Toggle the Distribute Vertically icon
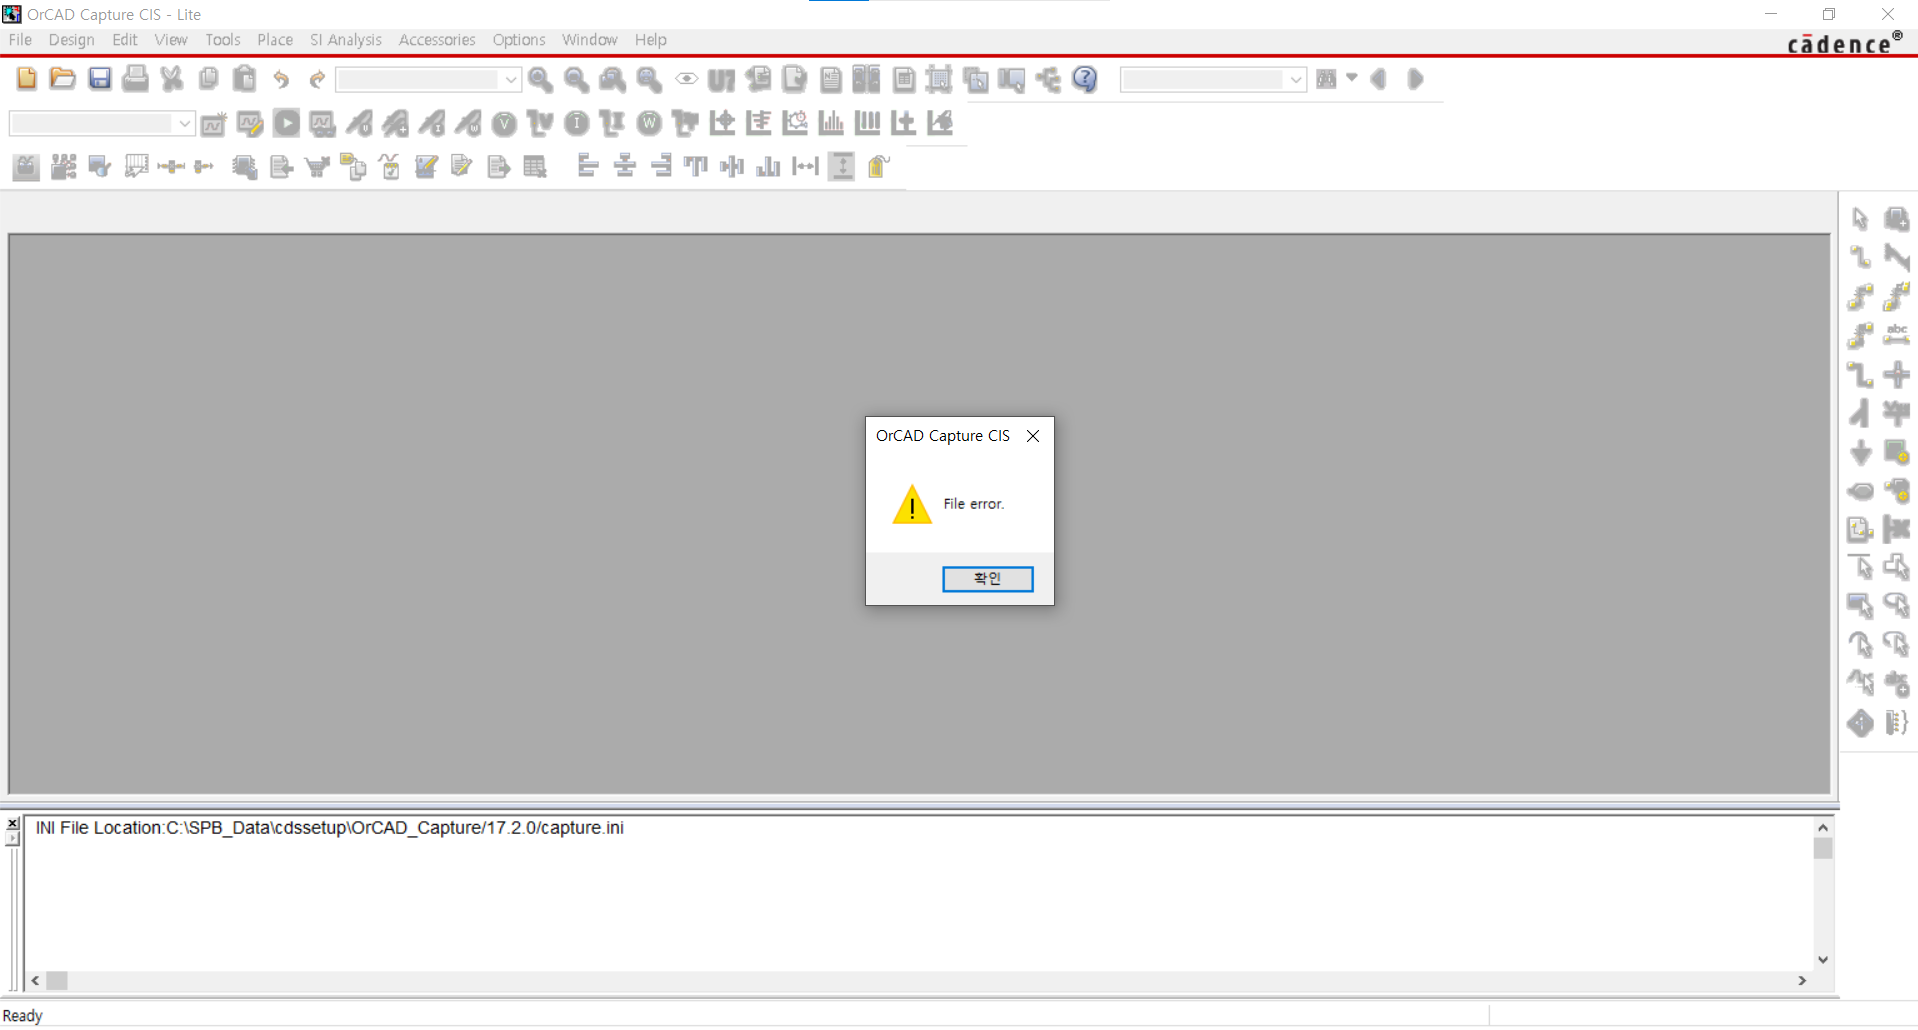This screenshot has height=1030, width=1918. [x=842, y=166]
